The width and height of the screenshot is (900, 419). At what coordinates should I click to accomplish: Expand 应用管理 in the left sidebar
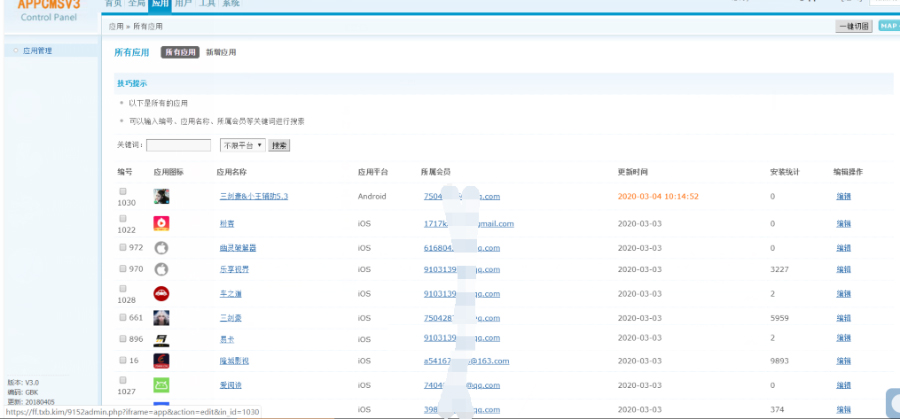pos(37,50)
